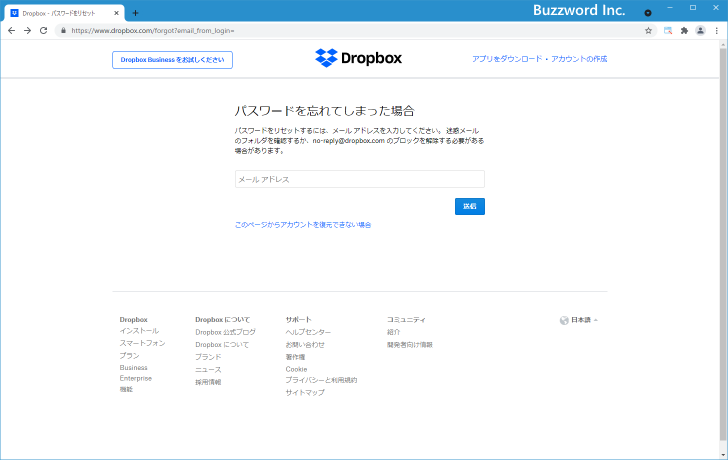This screenshot has width=728, height=460.
Task: Open footer Enterprise link
Action: (136, 378)
